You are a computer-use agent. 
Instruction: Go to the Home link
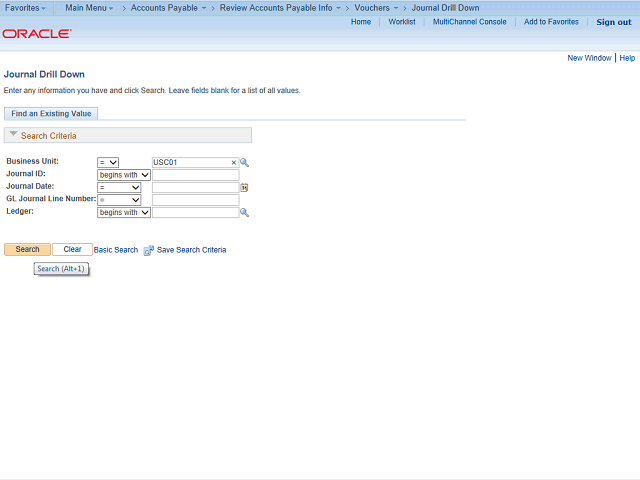point(361,22)
